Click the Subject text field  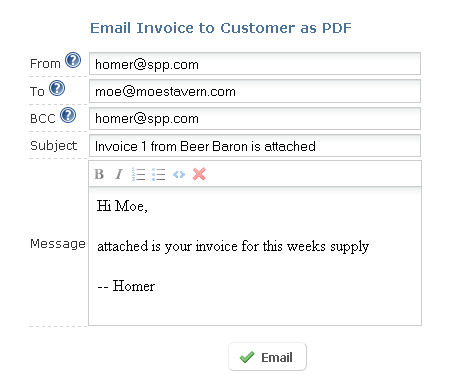point(255,146)
